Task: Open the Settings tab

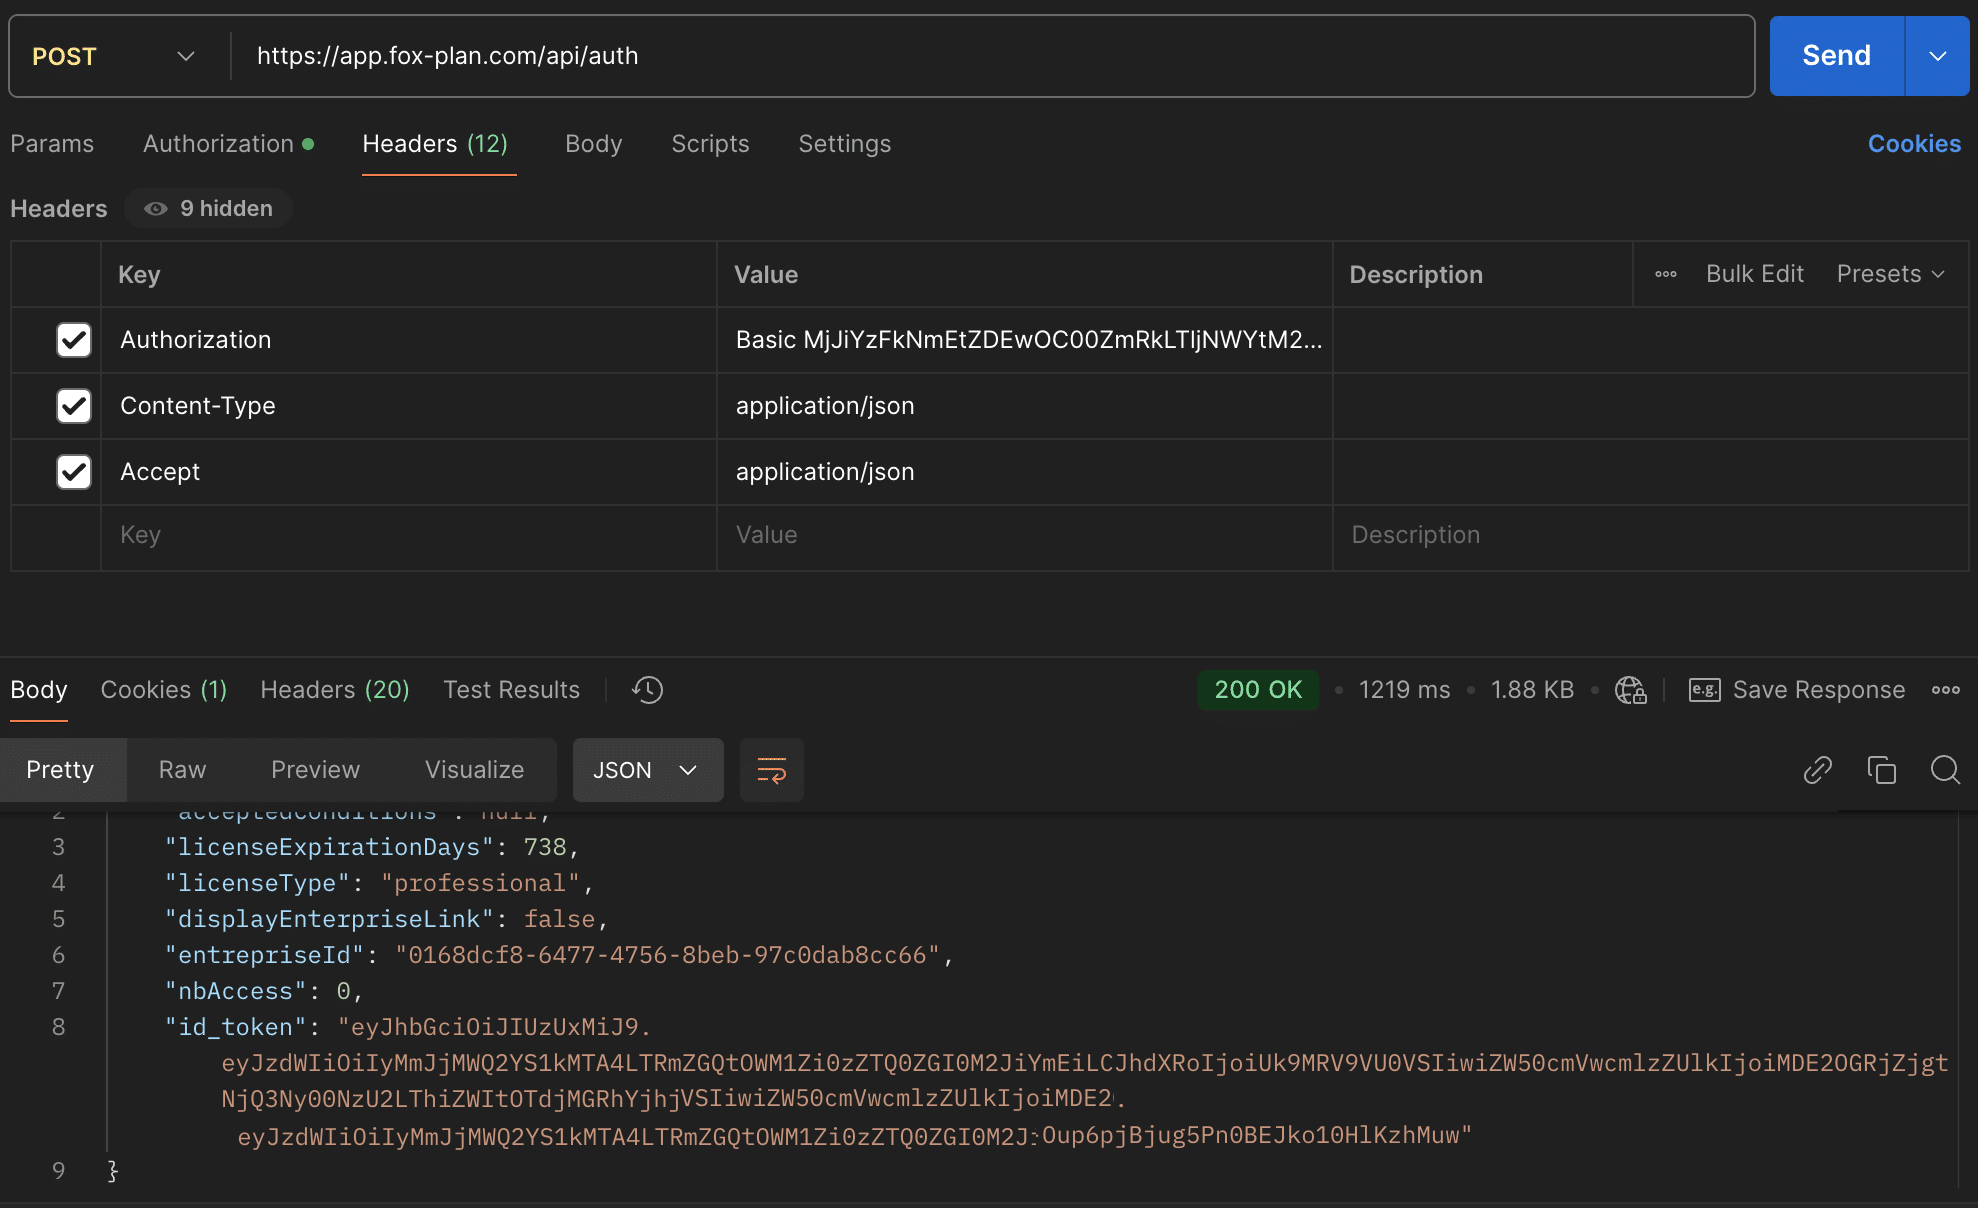Action: pos(845,144)
